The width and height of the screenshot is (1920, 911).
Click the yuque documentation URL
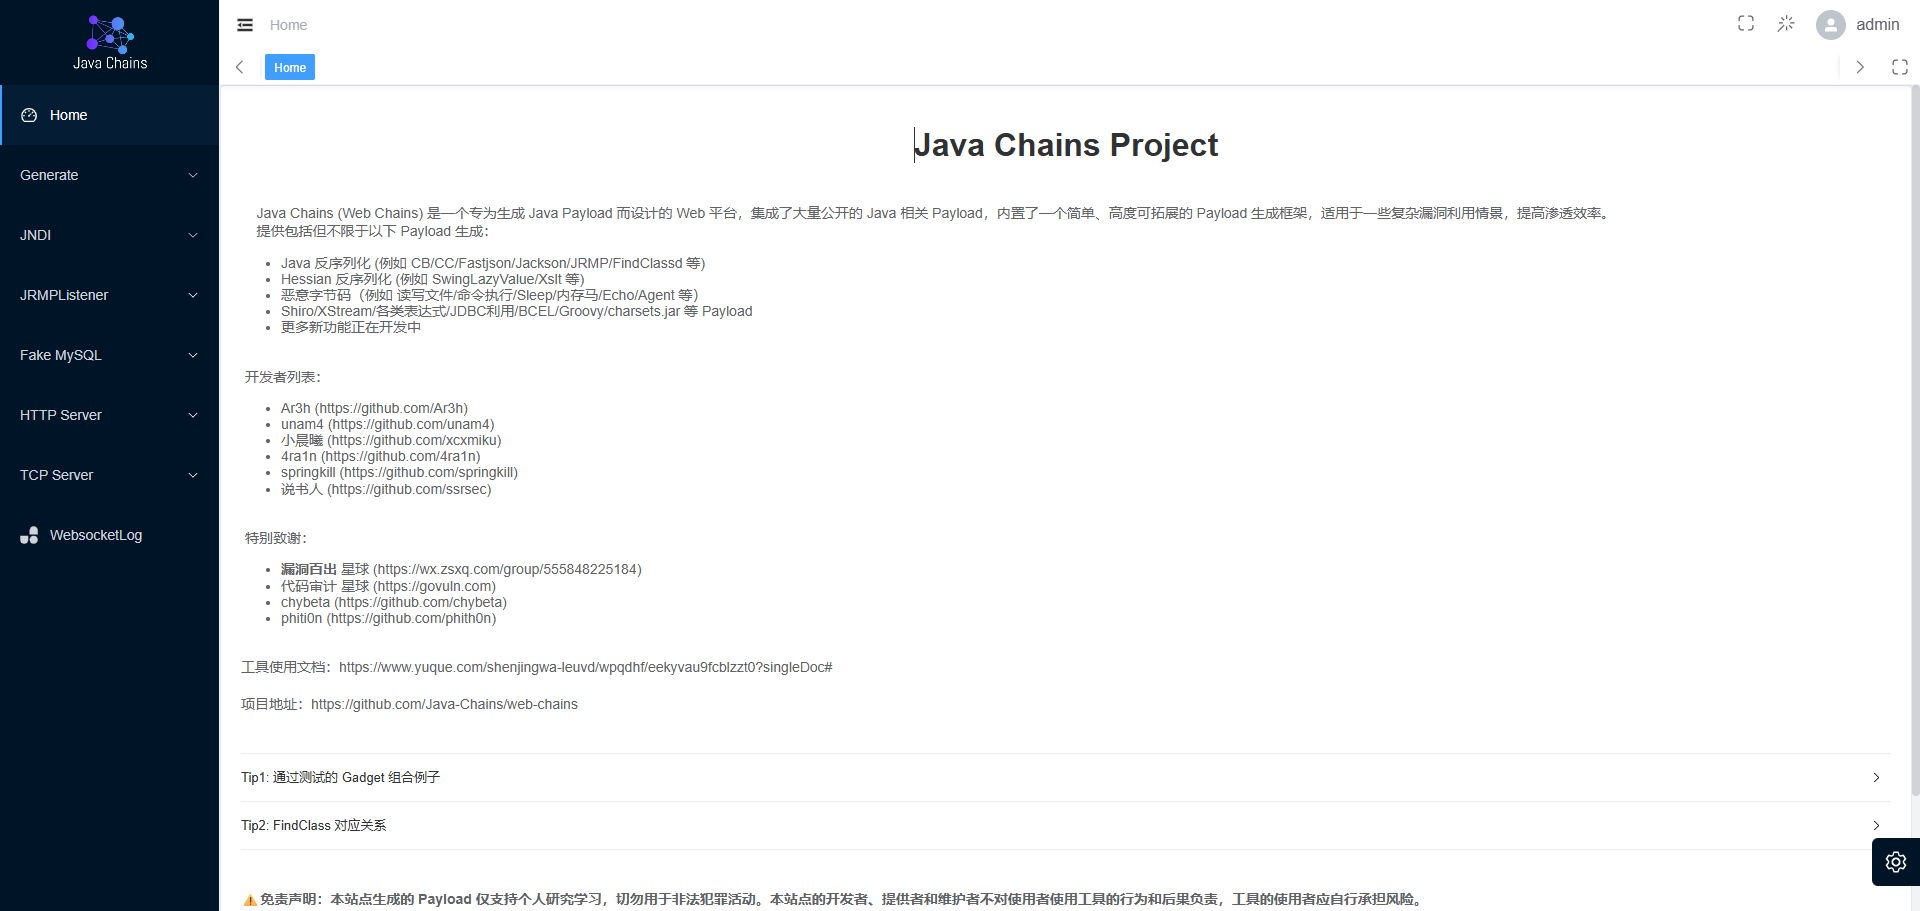[x=585, y=667]
